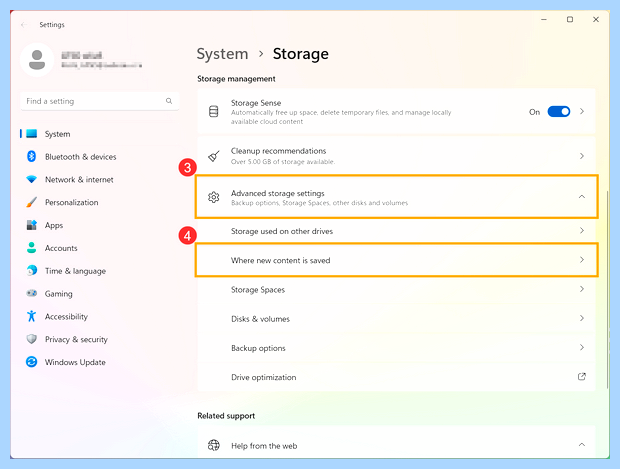The height and width of the screenshot is (469, 620).
Task: Open Storage Sense settings
Action: click(396, 111)
